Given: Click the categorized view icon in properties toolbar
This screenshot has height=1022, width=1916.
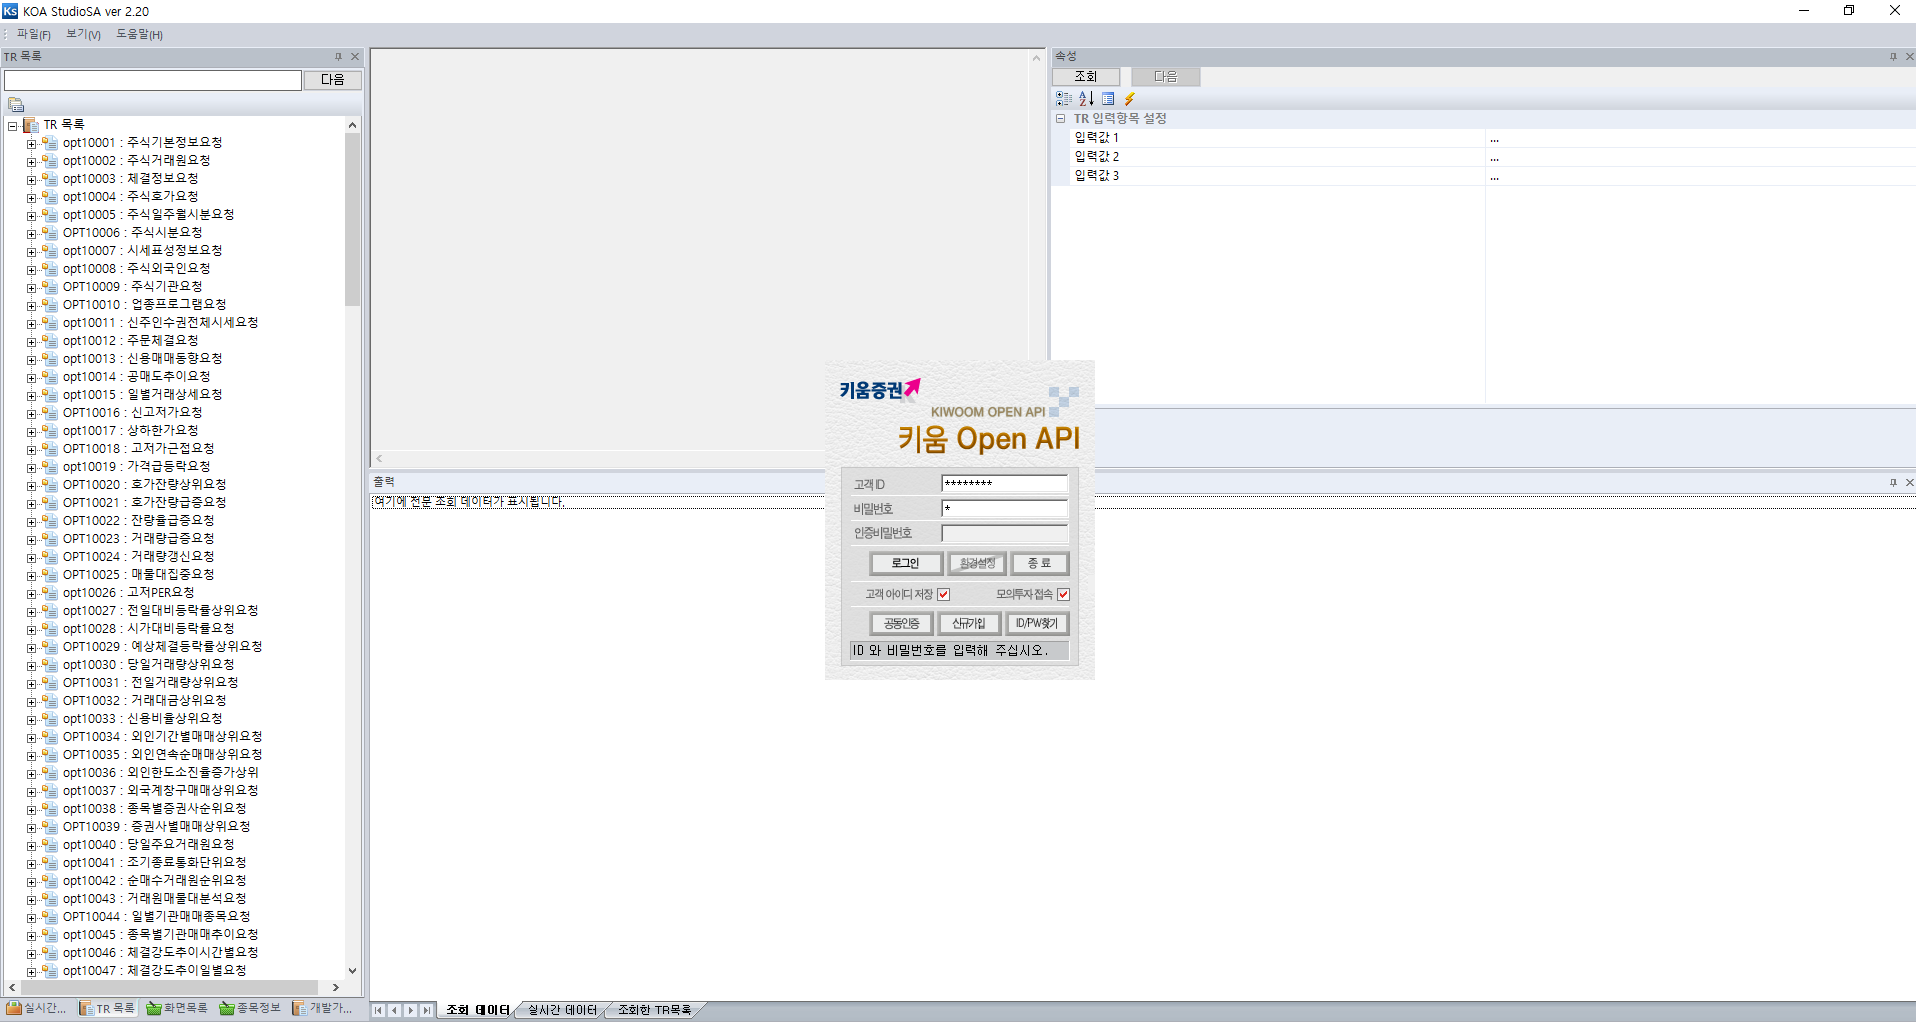Looking at the screenshot, I should tap(1063, 99).
